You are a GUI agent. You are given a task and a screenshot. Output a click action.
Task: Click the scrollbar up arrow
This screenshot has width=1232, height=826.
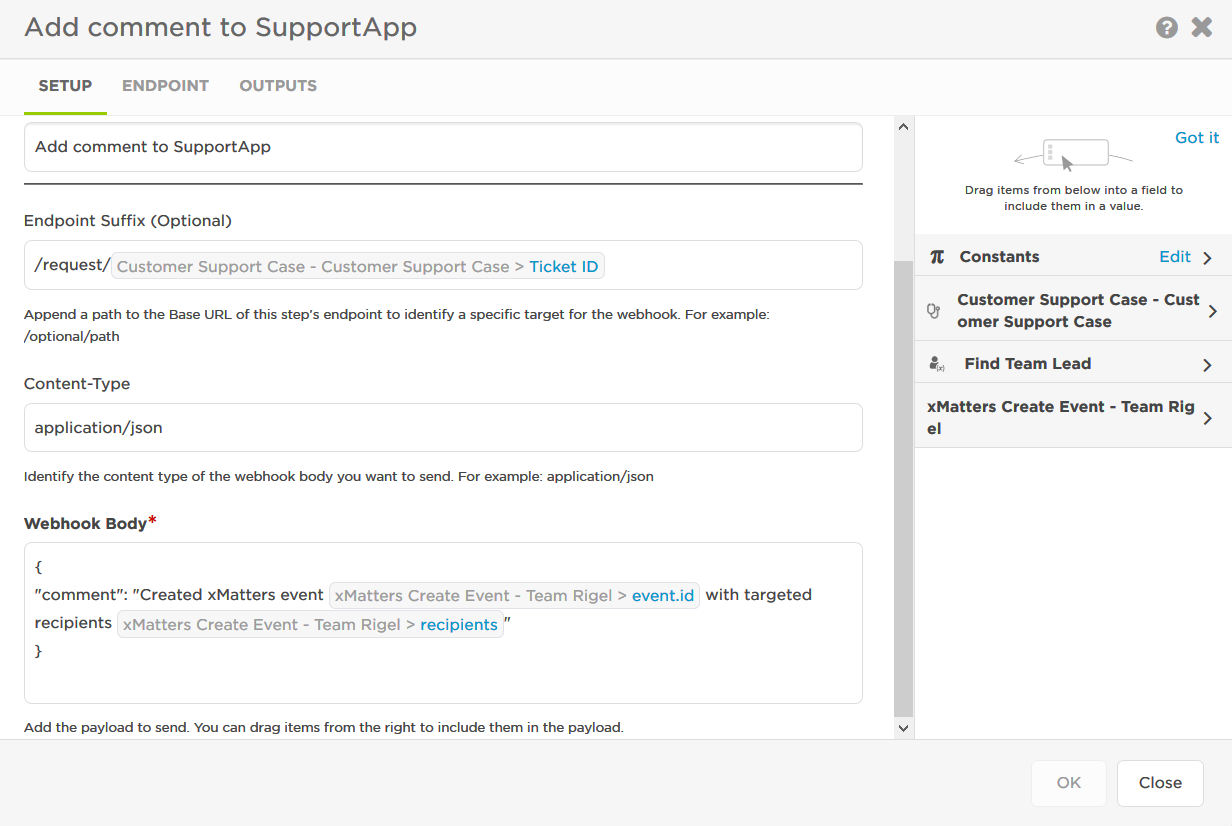point(903,127)
